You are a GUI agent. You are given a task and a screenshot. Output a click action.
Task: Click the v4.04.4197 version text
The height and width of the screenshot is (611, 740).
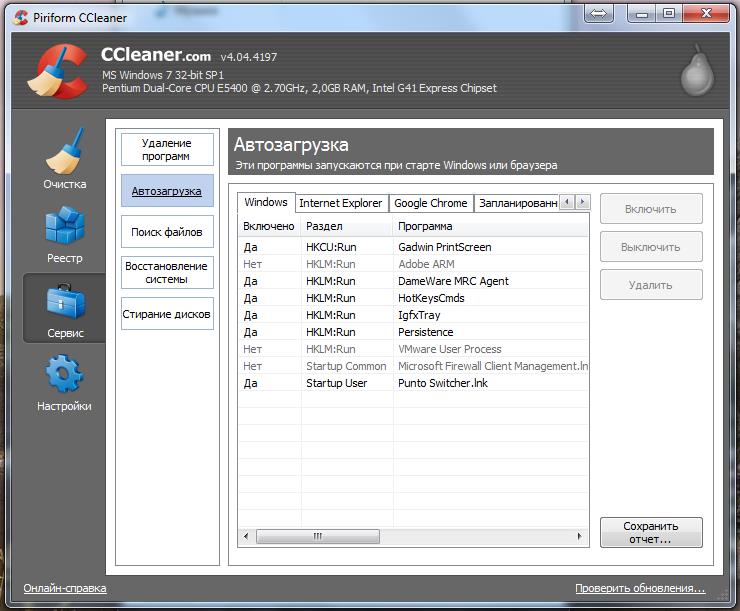pyautogui.click(x=249, y=57)
